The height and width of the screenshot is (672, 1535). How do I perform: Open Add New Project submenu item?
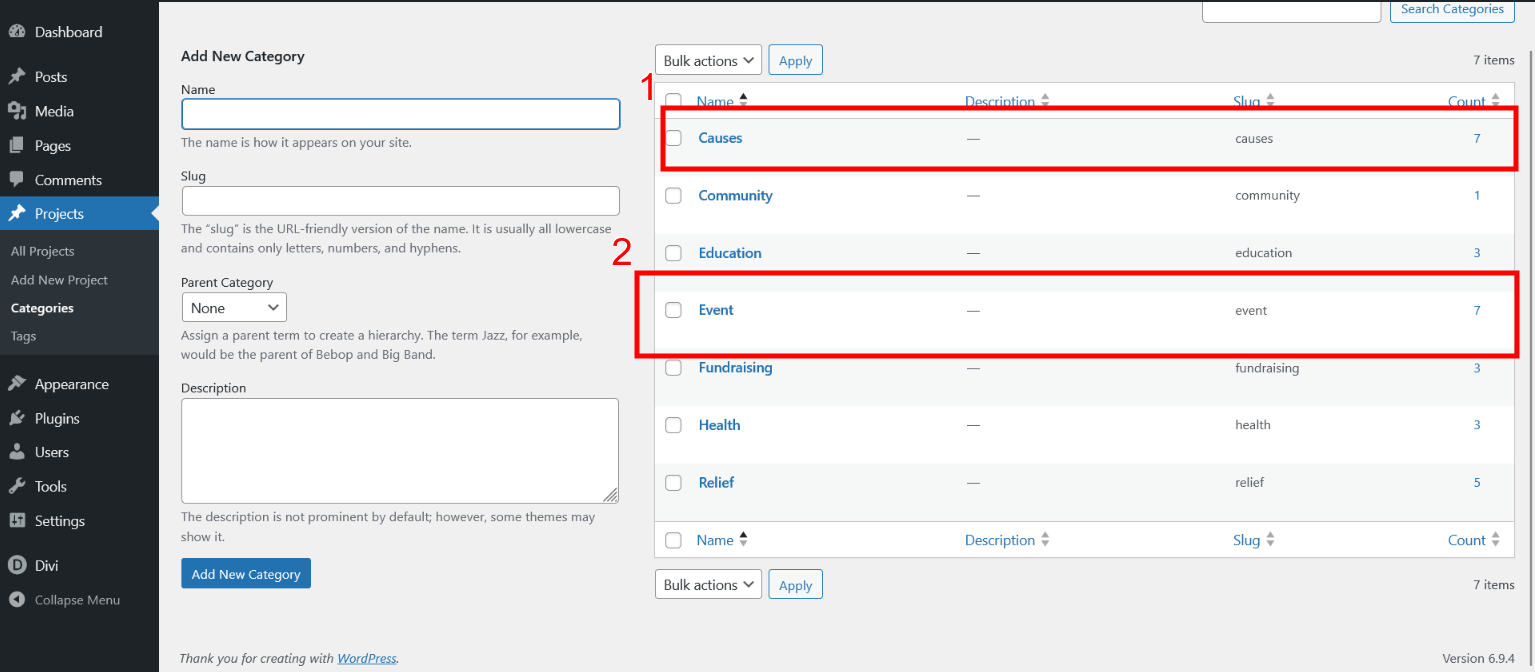(59, 280)
